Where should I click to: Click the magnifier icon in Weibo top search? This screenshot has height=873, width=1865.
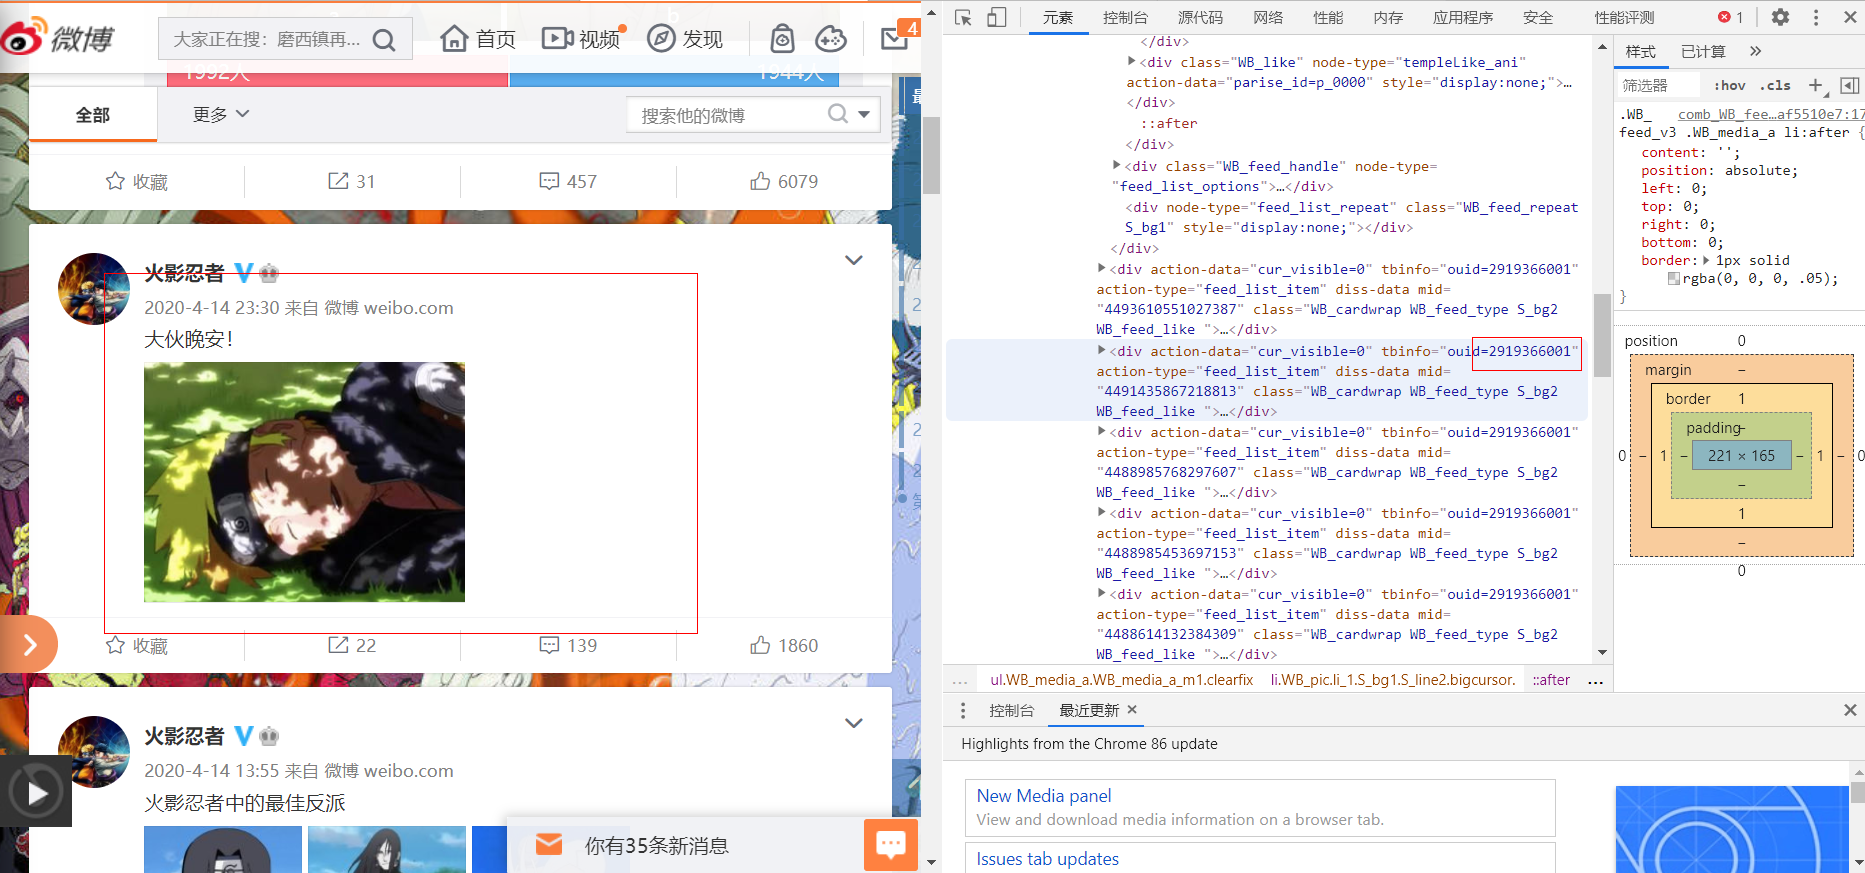pos(384,40)
